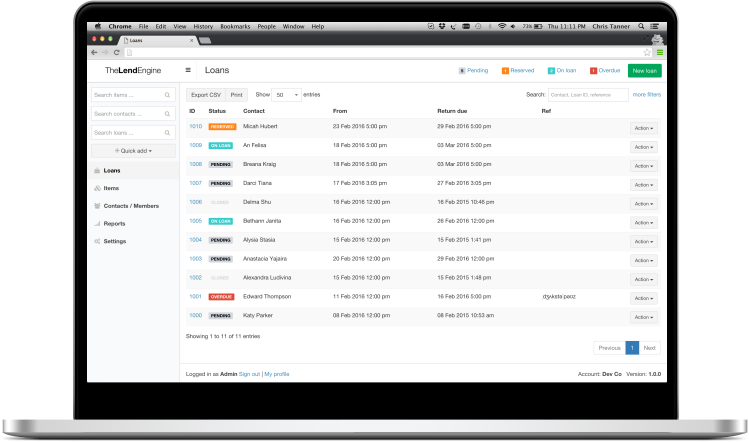Image resolution: width=749 pixels, height=442 pixels.
Task: Toggle the sidebar with the hamburger icon
Action: click(188, 71)
